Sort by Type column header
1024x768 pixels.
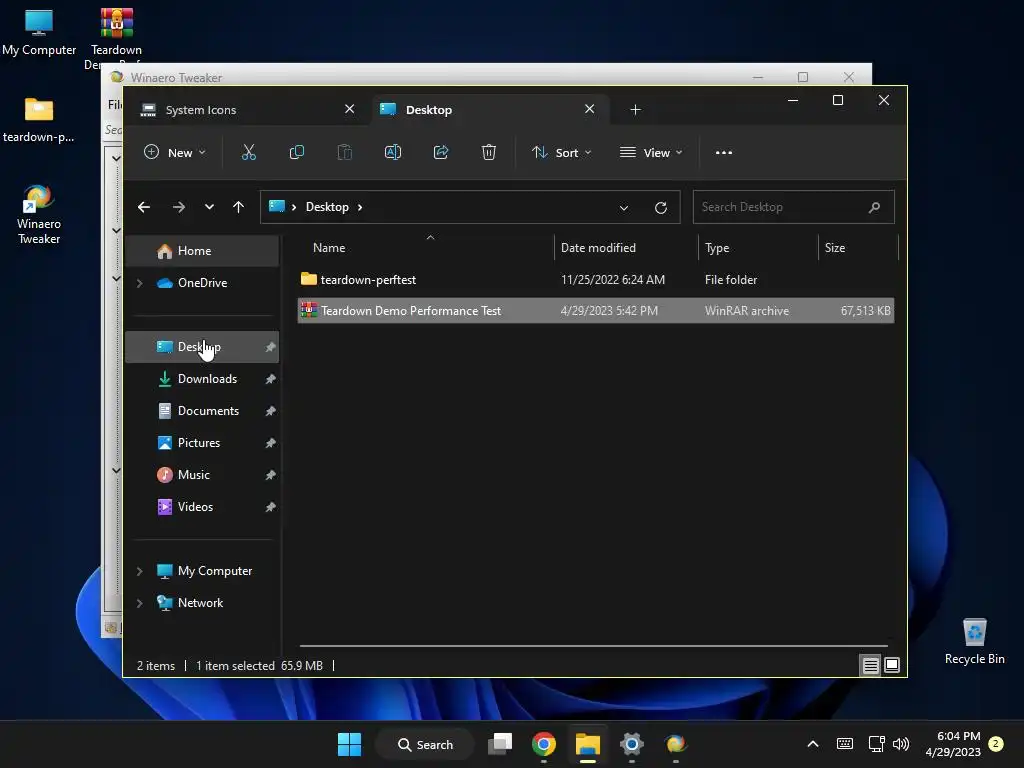click(758, 248)
